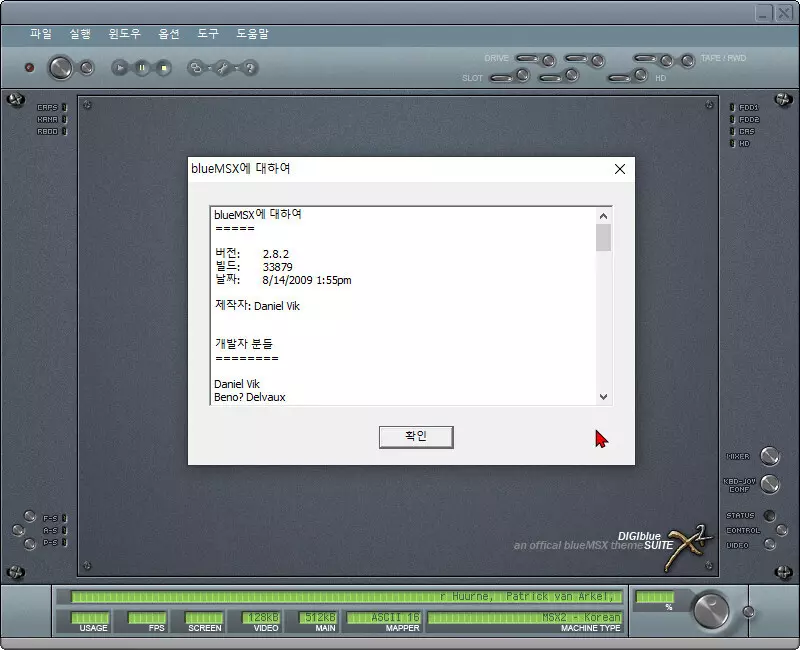Open the 실행 menu
This screenshot has height=650, width=800.
pos(80,34)
